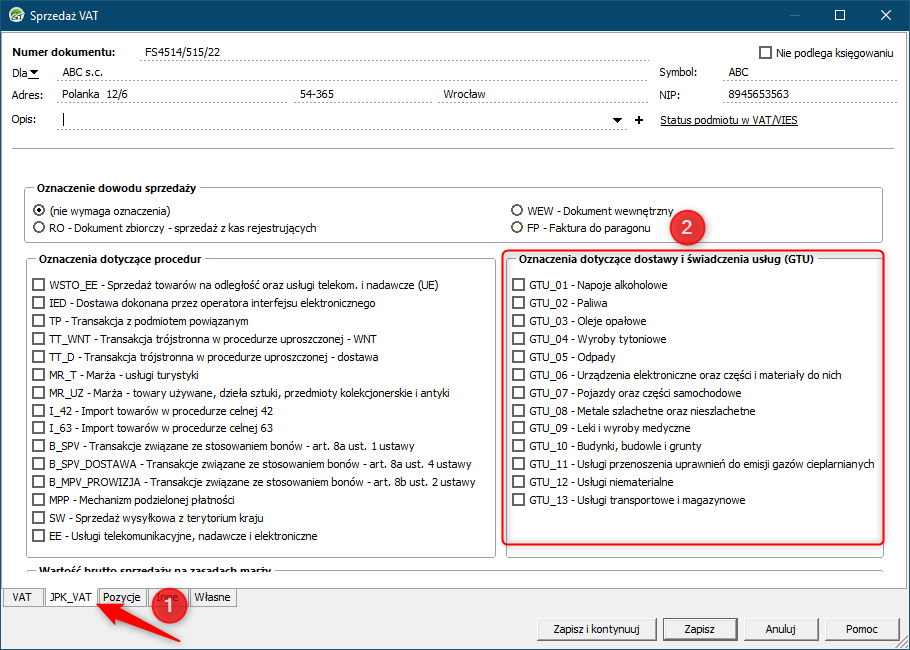Tick EE - Usługi telekomunikacyjne checkbox
Screen dimensions: 910x650
(x=38, y=536)
